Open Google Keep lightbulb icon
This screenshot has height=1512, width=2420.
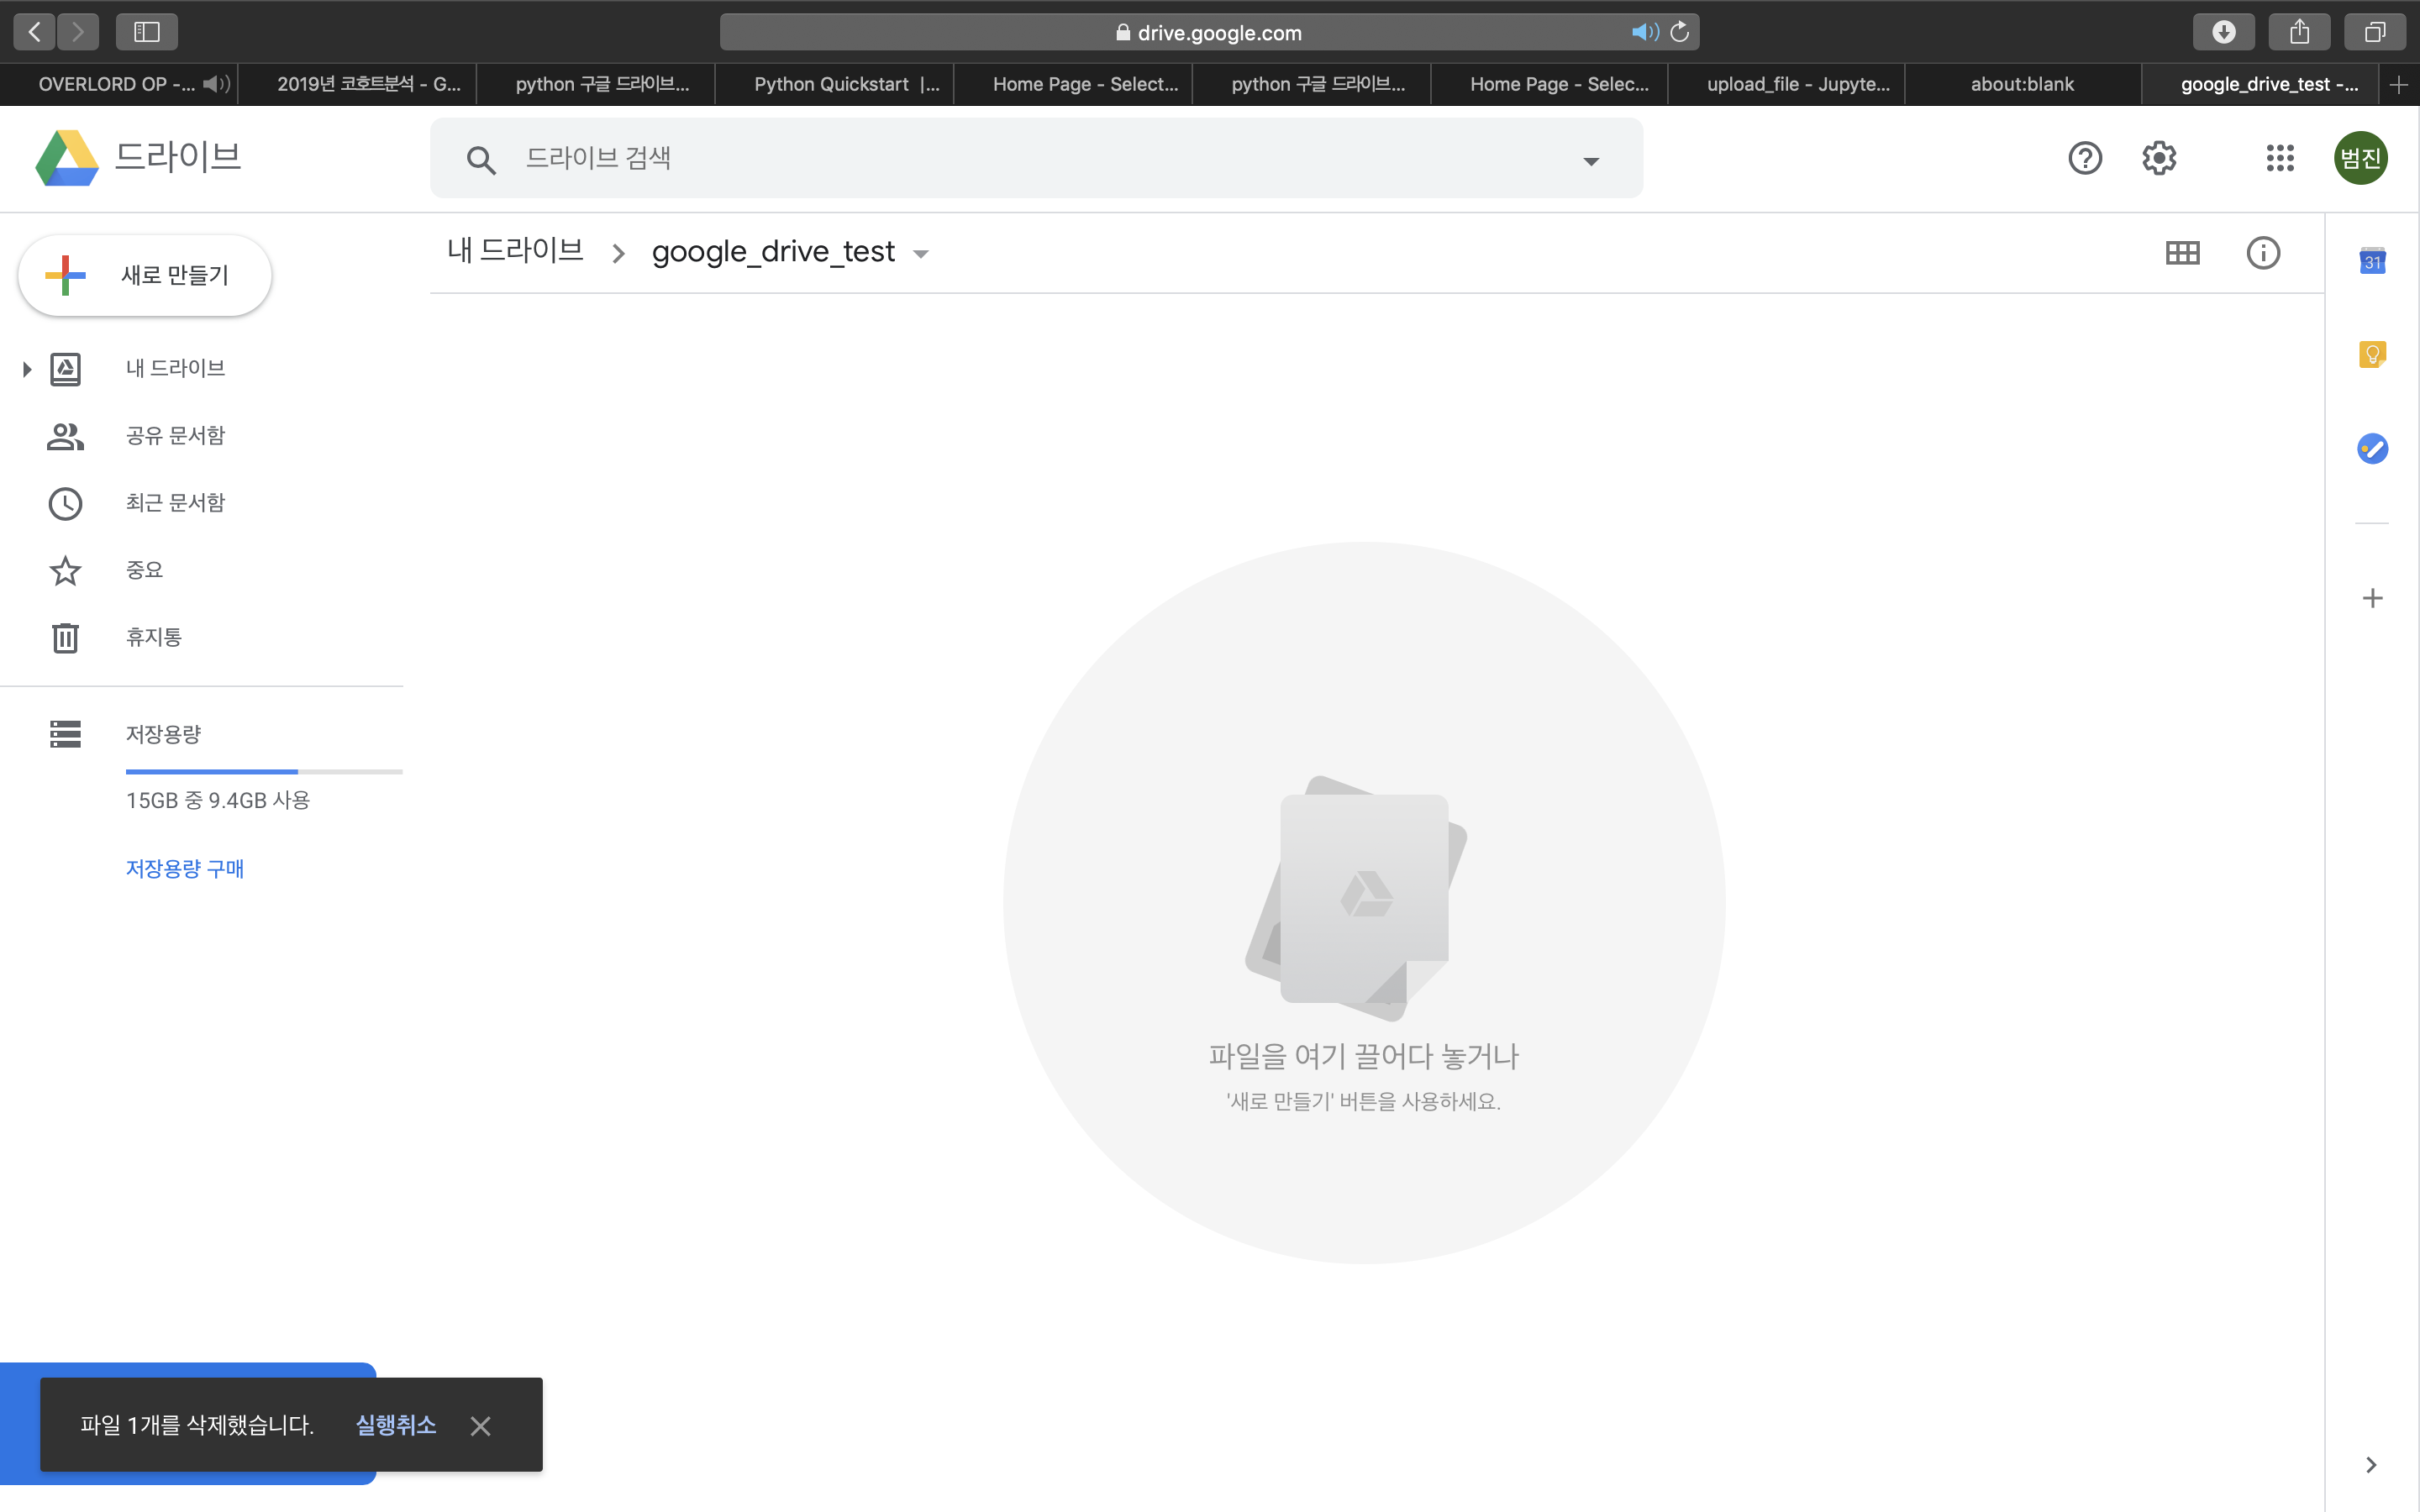pyautogui.click(x=2372, y=354)
